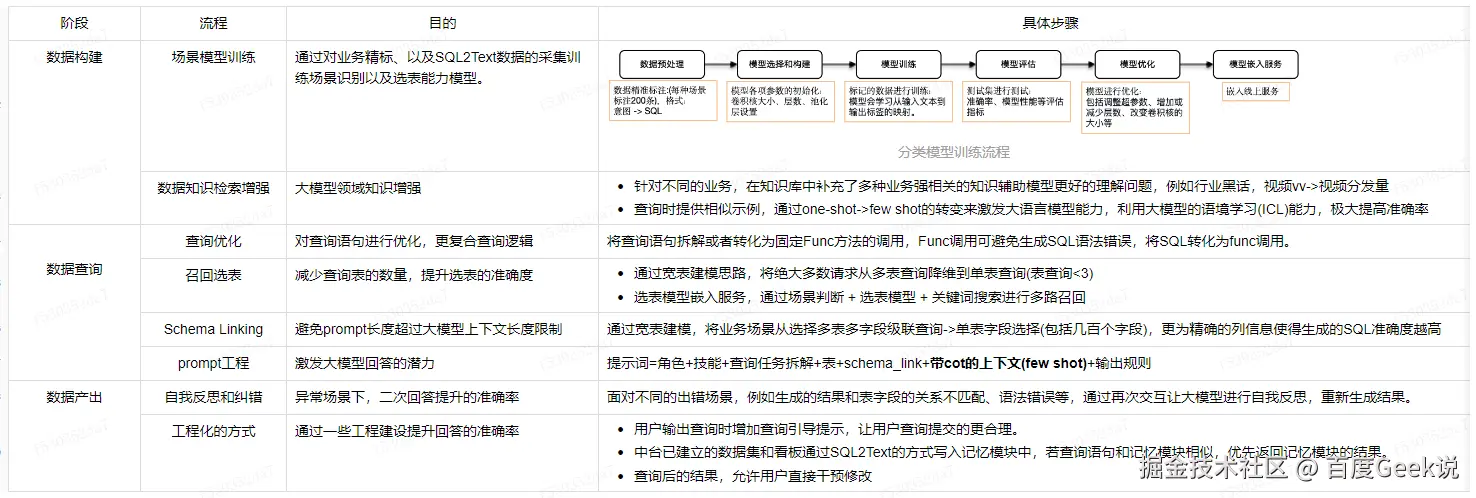Click the text starting '通过宽表建模，将业务场景'
1476x498 pixels.
[x=1024, y=329]
